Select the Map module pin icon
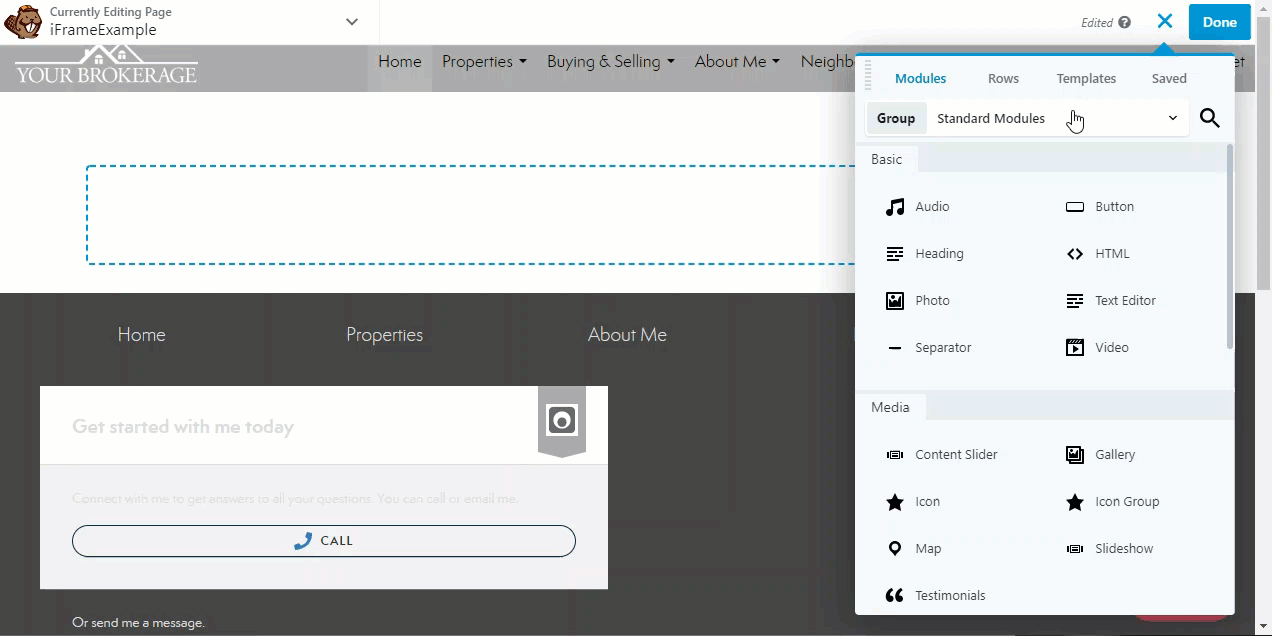The image size is (1272, 636). coord(895,549)
